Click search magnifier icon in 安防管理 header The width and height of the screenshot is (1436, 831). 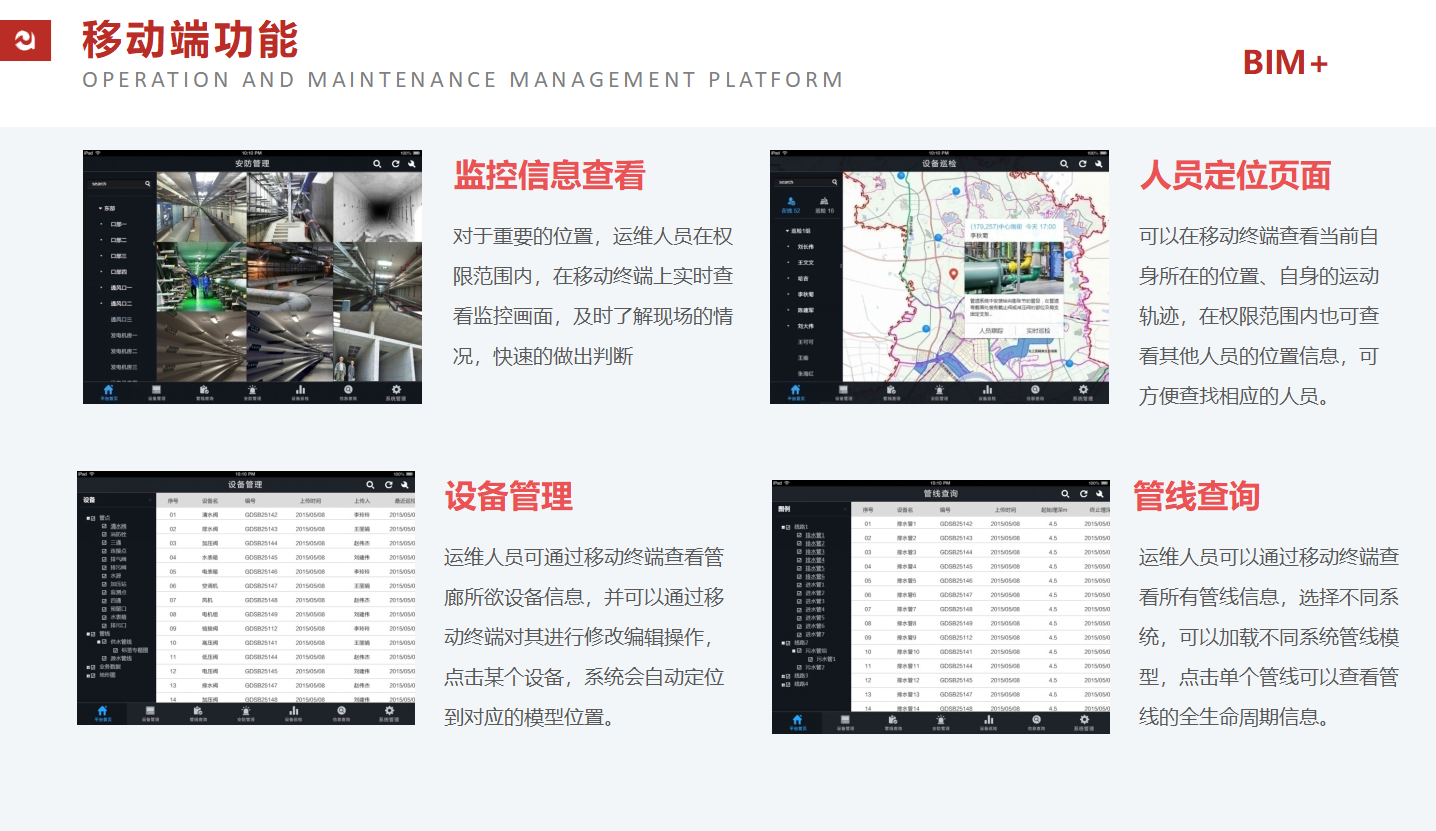click(x=378, y=163)
